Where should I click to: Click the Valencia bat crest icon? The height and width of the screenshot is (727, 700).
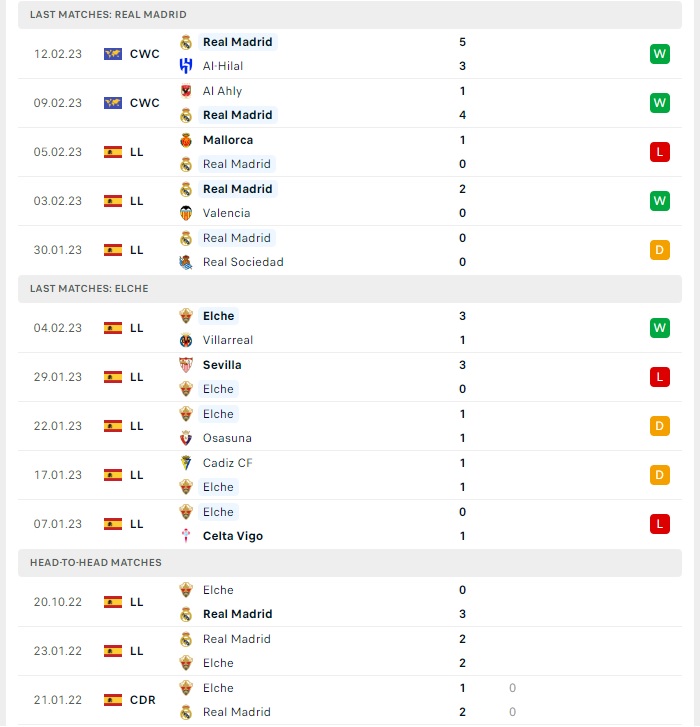tap(186, 213)
